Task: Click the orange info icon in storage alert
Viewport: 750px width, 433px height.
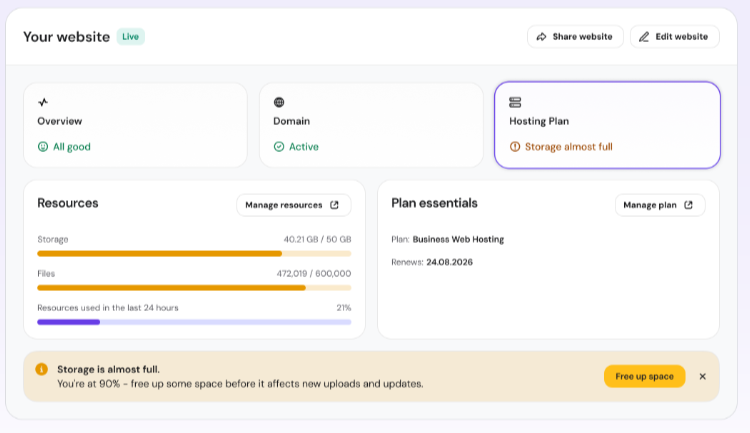Action: pyautogui.click(x=42, y=369)
